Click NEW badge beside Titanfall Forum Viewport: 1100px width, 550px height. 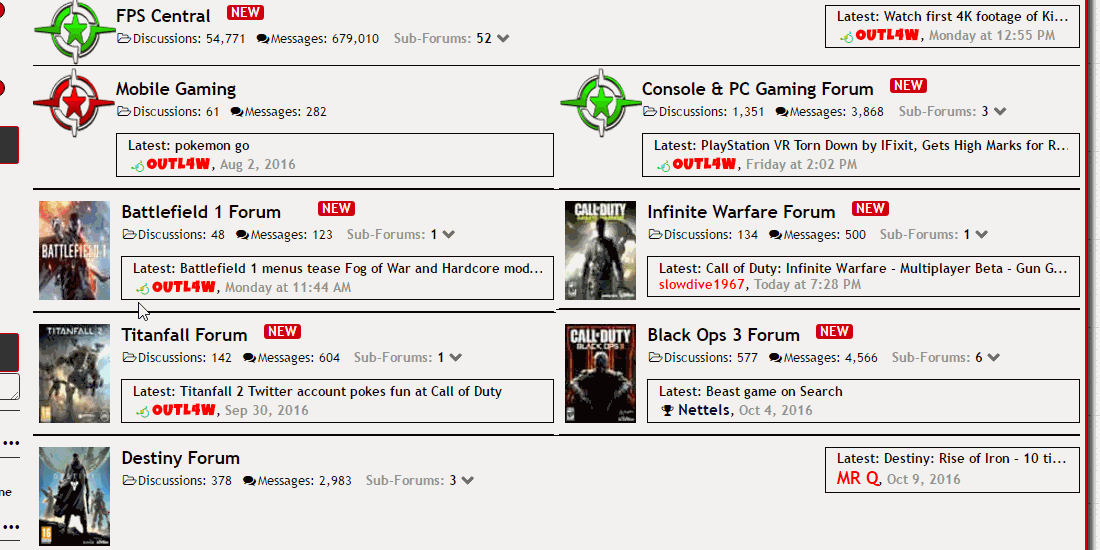pyautogui.click(x=282, y=331)
